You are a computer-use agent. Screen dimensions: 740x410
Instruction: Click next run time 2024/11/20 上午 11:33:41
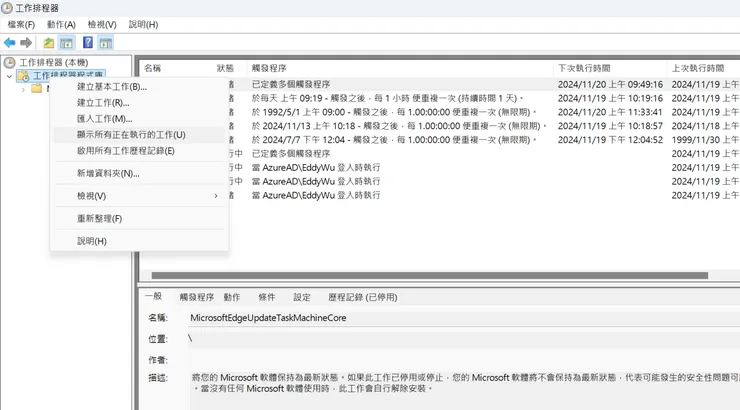610,112
